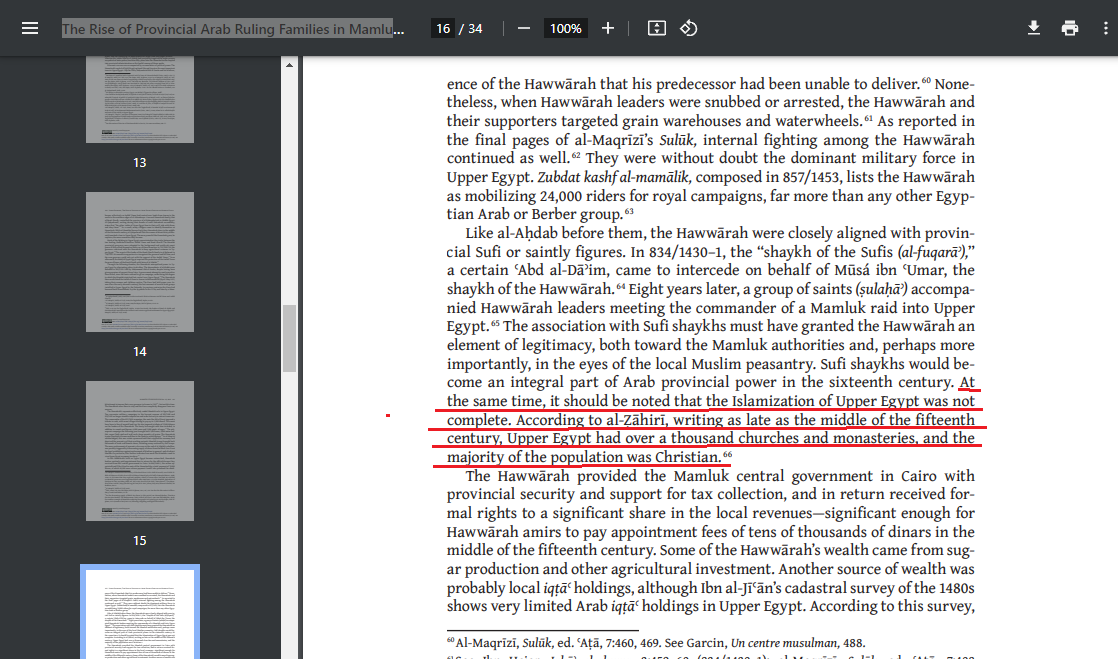Screen dimensions: 1118x659
Task: Click thumbnail label '13'
Action: tap(140, 163)
